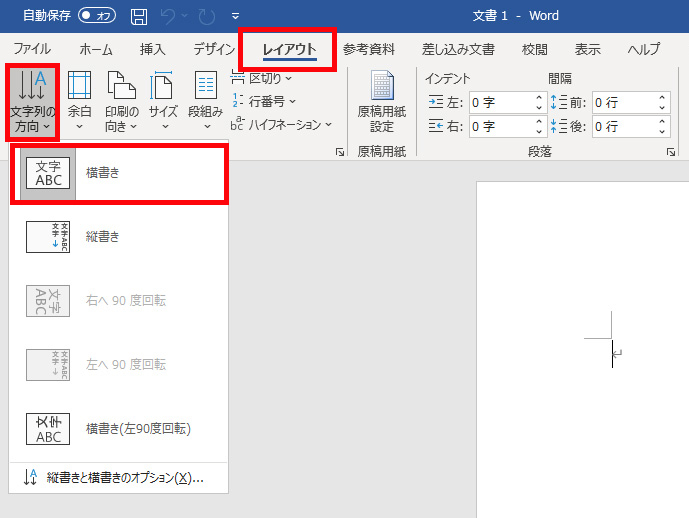Decrease the spacing after value
Viewport: 689px width, 518px height.
click(663, 132)
